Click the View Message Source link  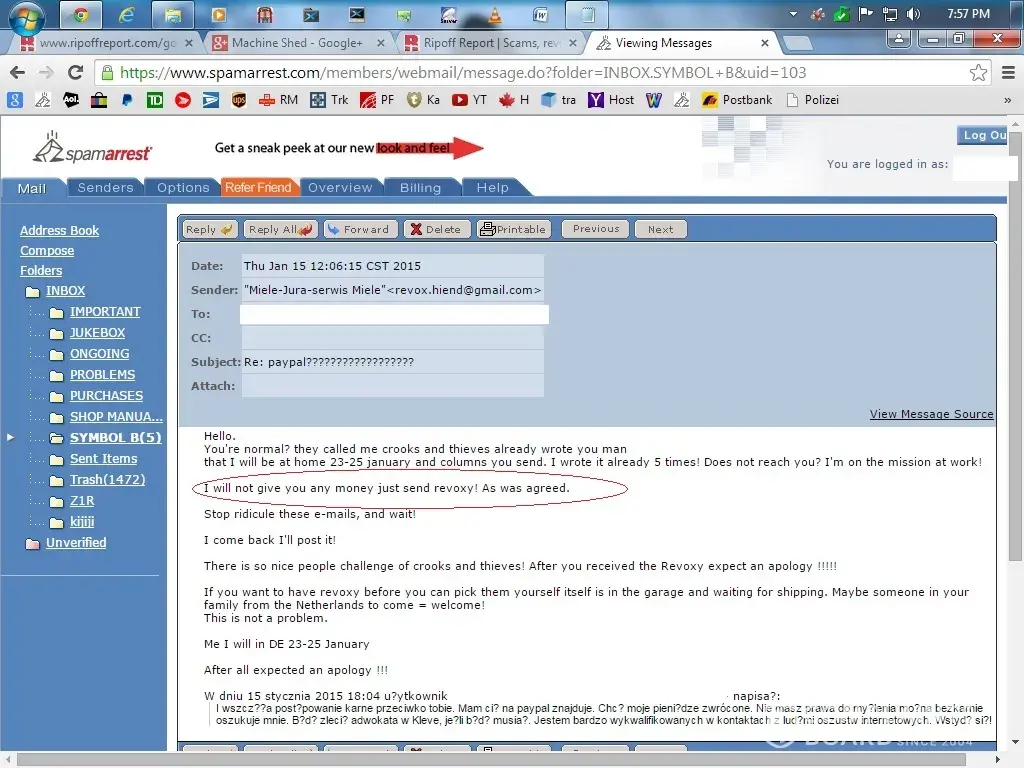931,414
